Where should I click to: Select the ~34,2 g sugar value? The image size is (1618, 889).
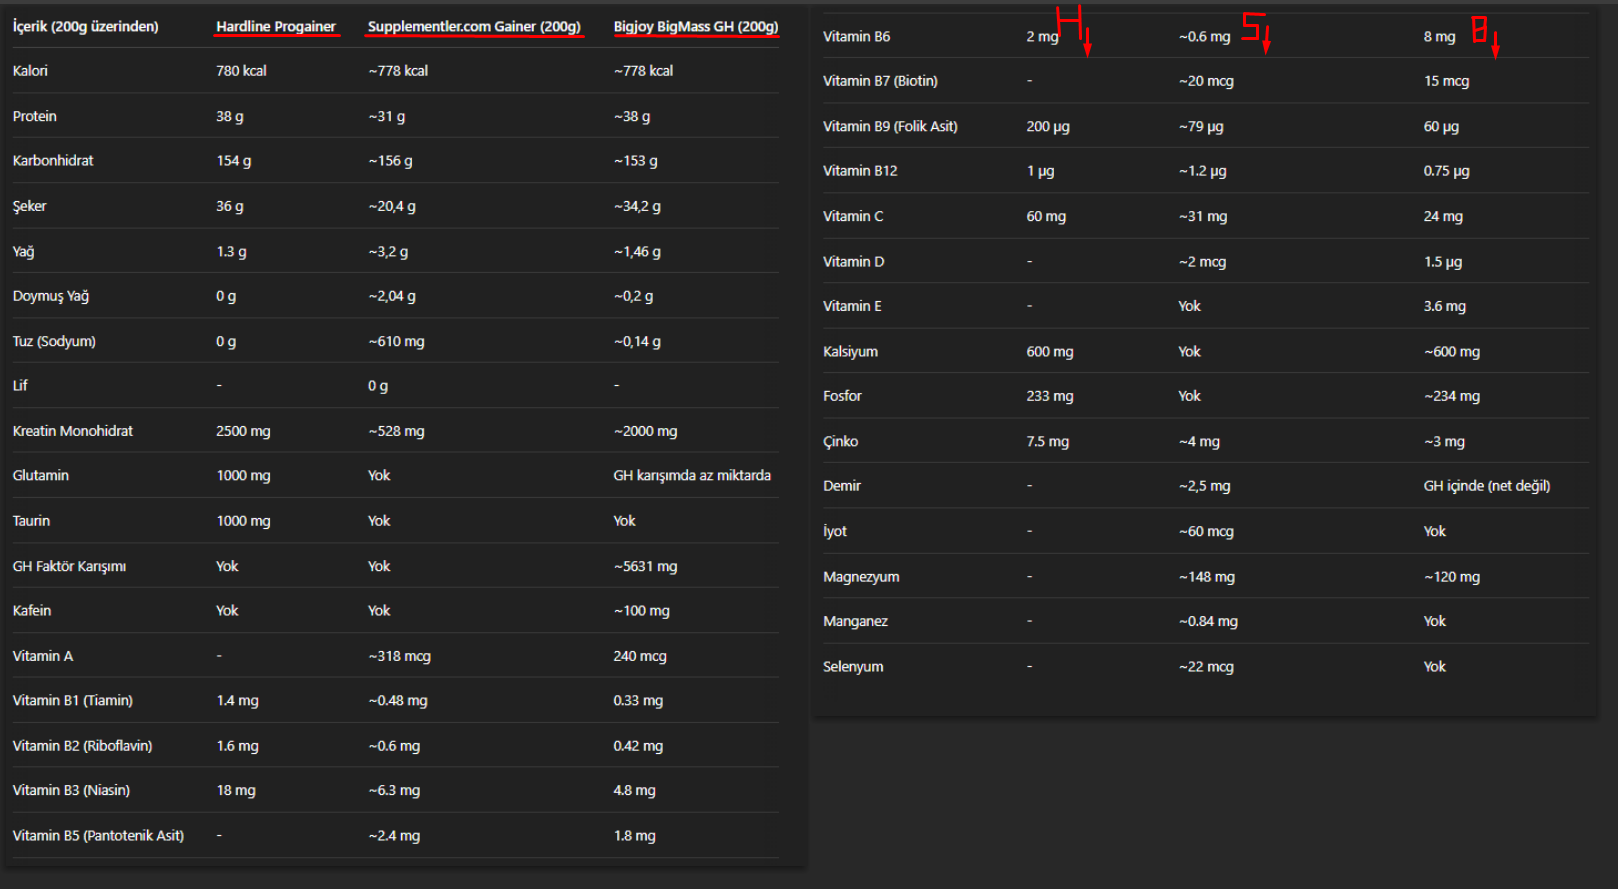637,206
